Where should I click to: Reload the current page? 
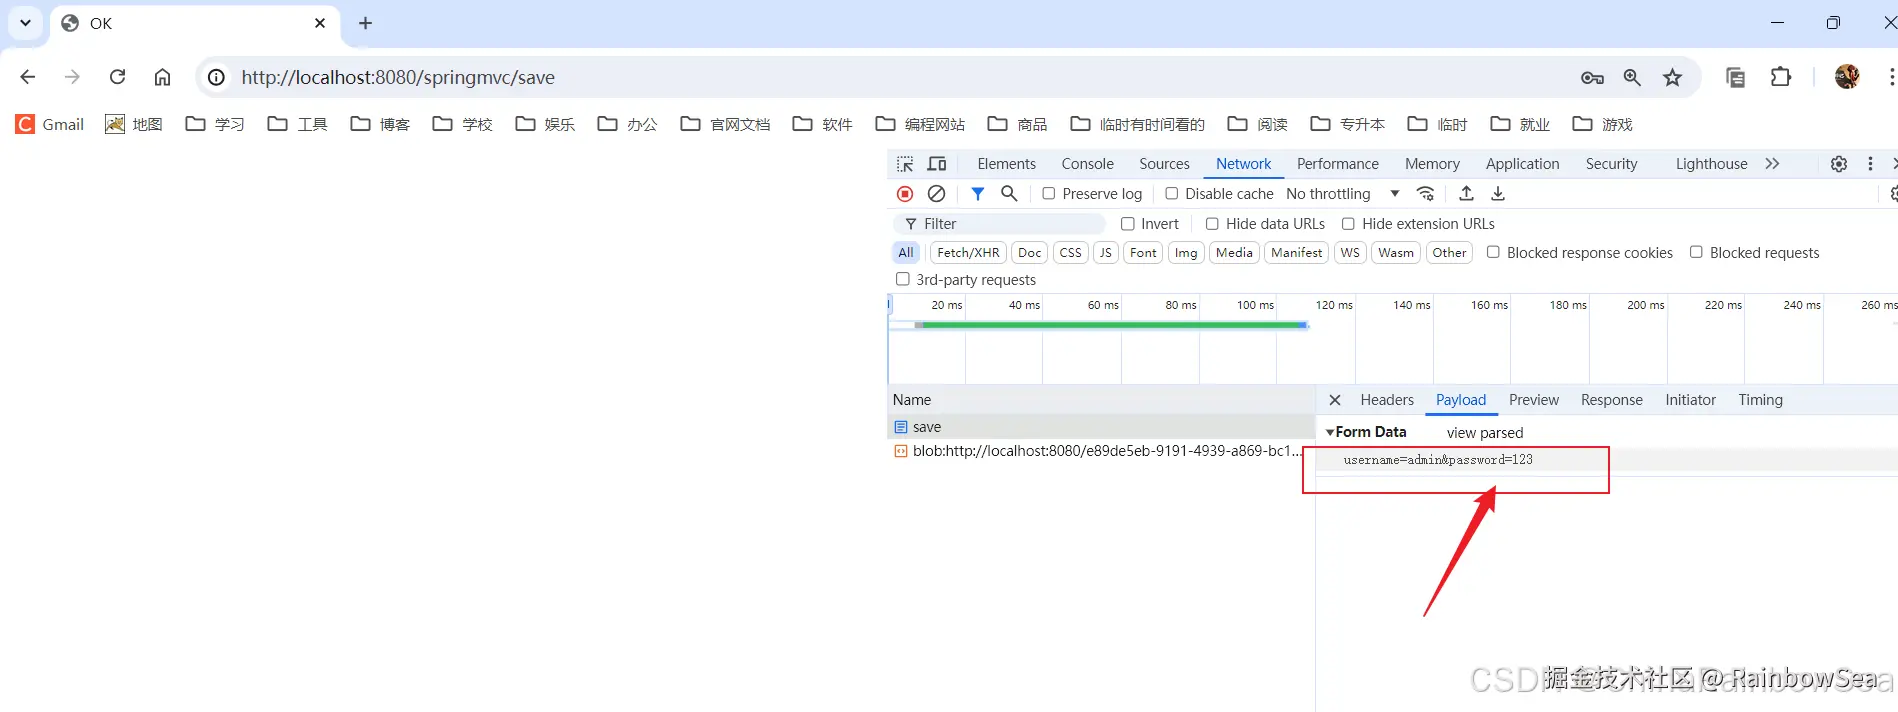tap(117, 77)
